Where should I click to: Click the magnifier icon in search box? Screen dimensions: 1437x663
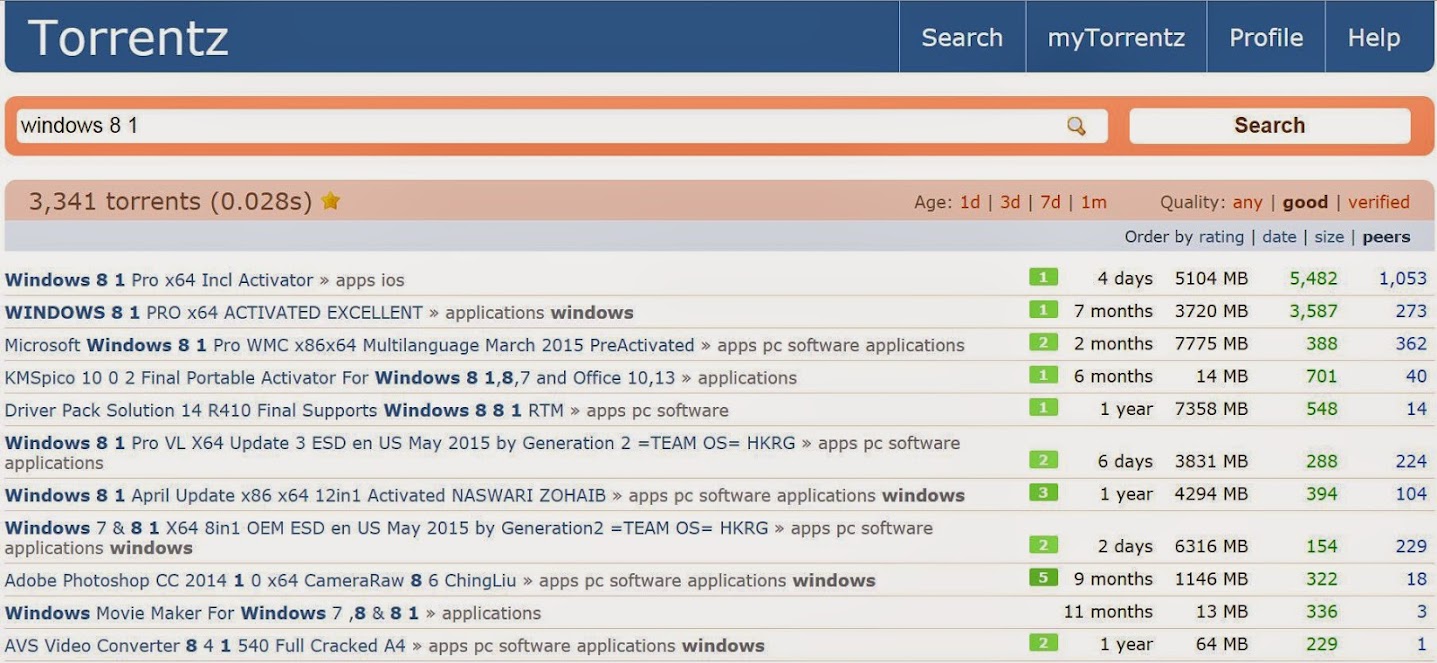pos(1076,126)
